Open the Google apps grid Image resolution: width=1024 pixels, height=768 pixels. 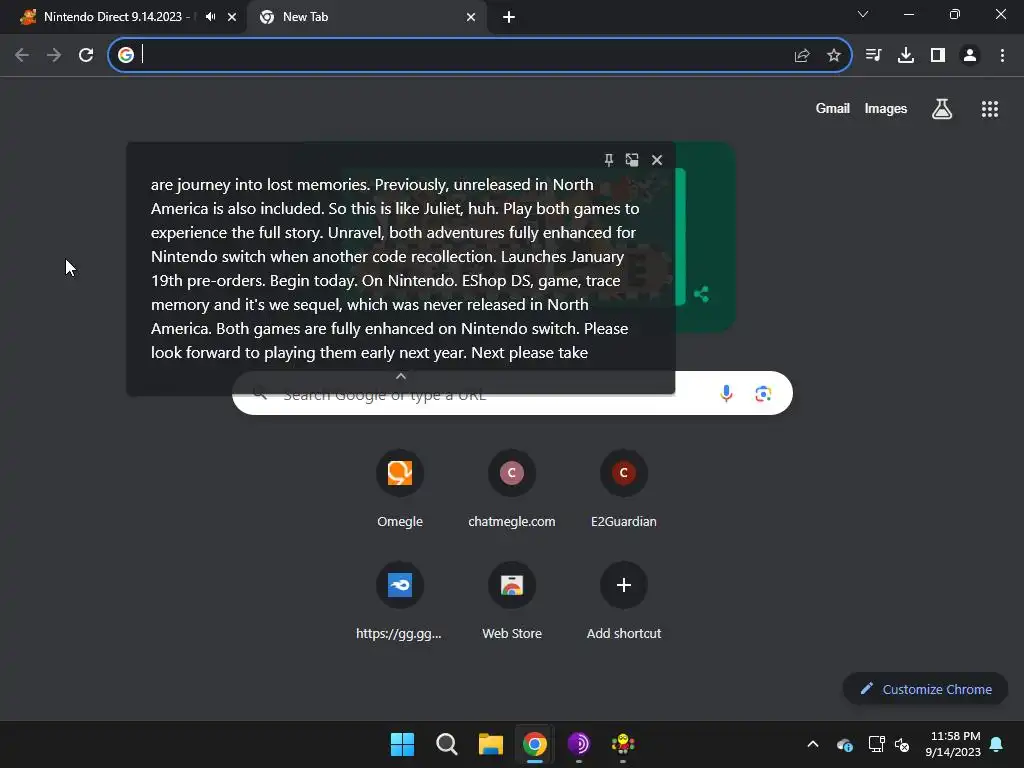(989, 109)
